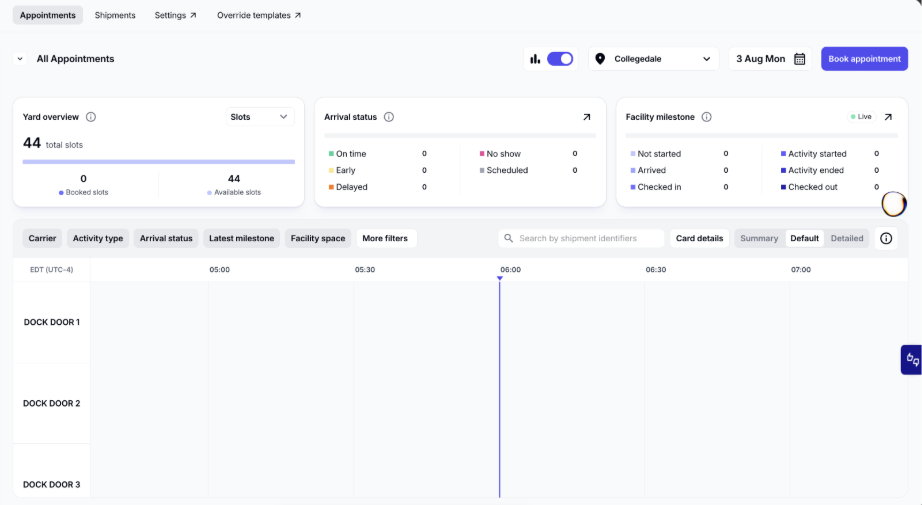
Task: Select the Detailed card view option
Action: [847, 238]
